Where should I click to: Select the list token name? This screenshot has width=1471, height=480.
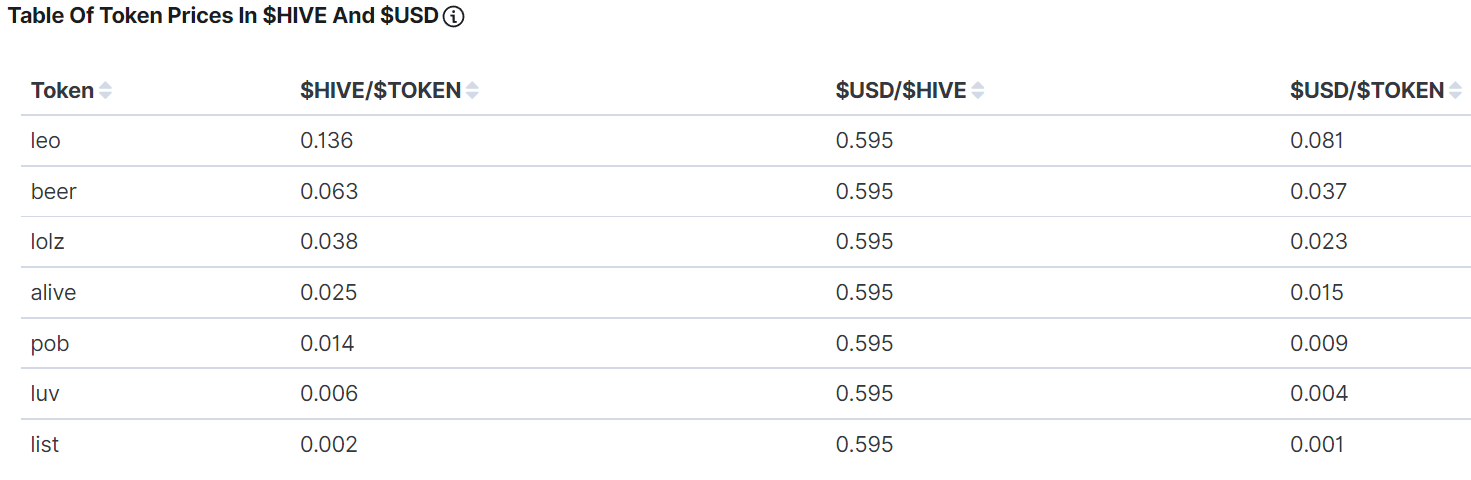[x=45, y=445]
